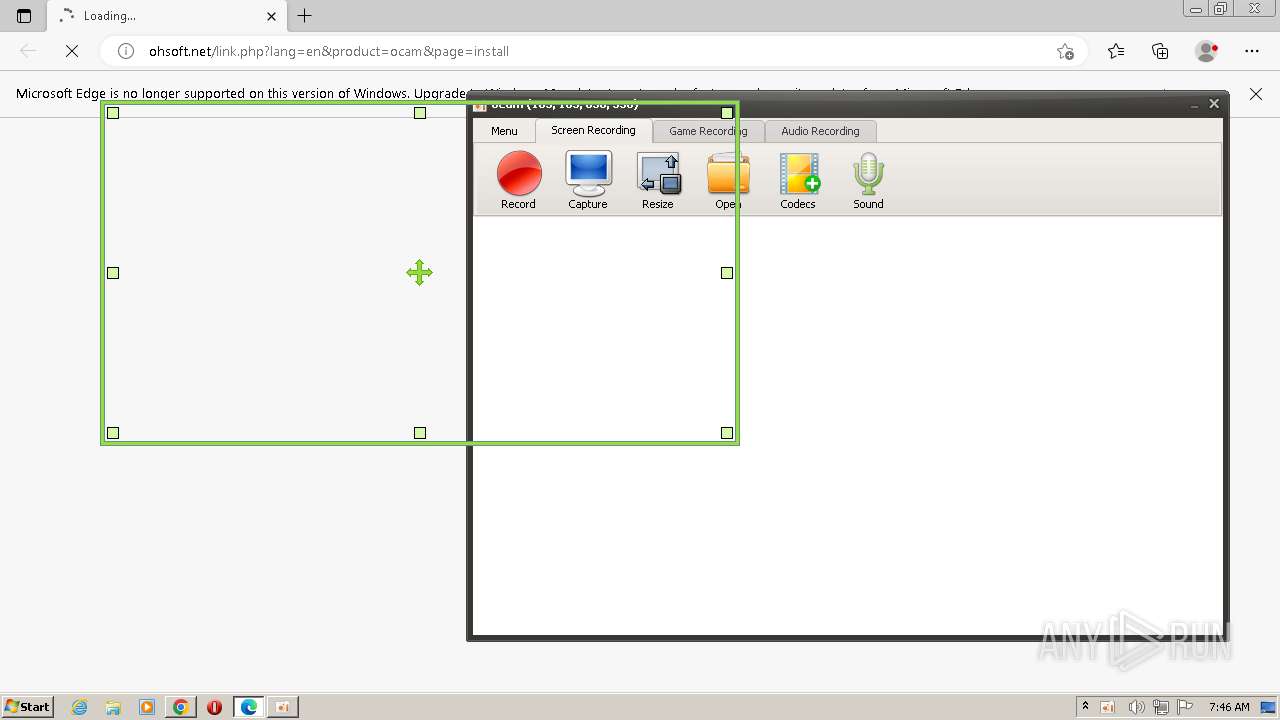Click the bottom-right handle of the capture frame
1280x720 pixels.
pyautogui.click(x=727, y=433)
